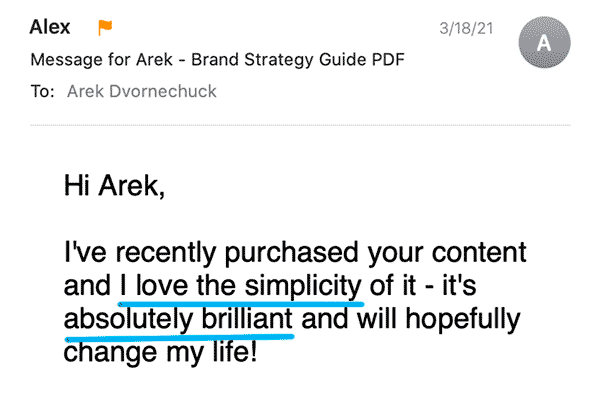Click the underlined word "simplicity"
600x397 pixels.
point(303,286)
